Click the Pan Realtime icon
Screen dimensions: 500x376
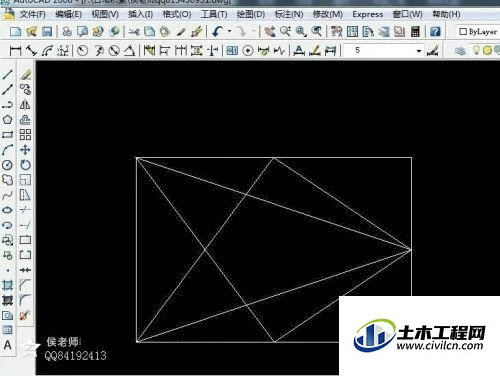tap(270, 32)
